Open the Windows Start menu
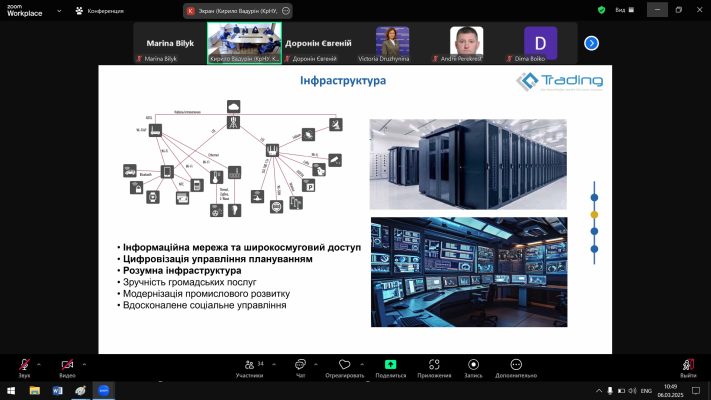 point(11,390)
